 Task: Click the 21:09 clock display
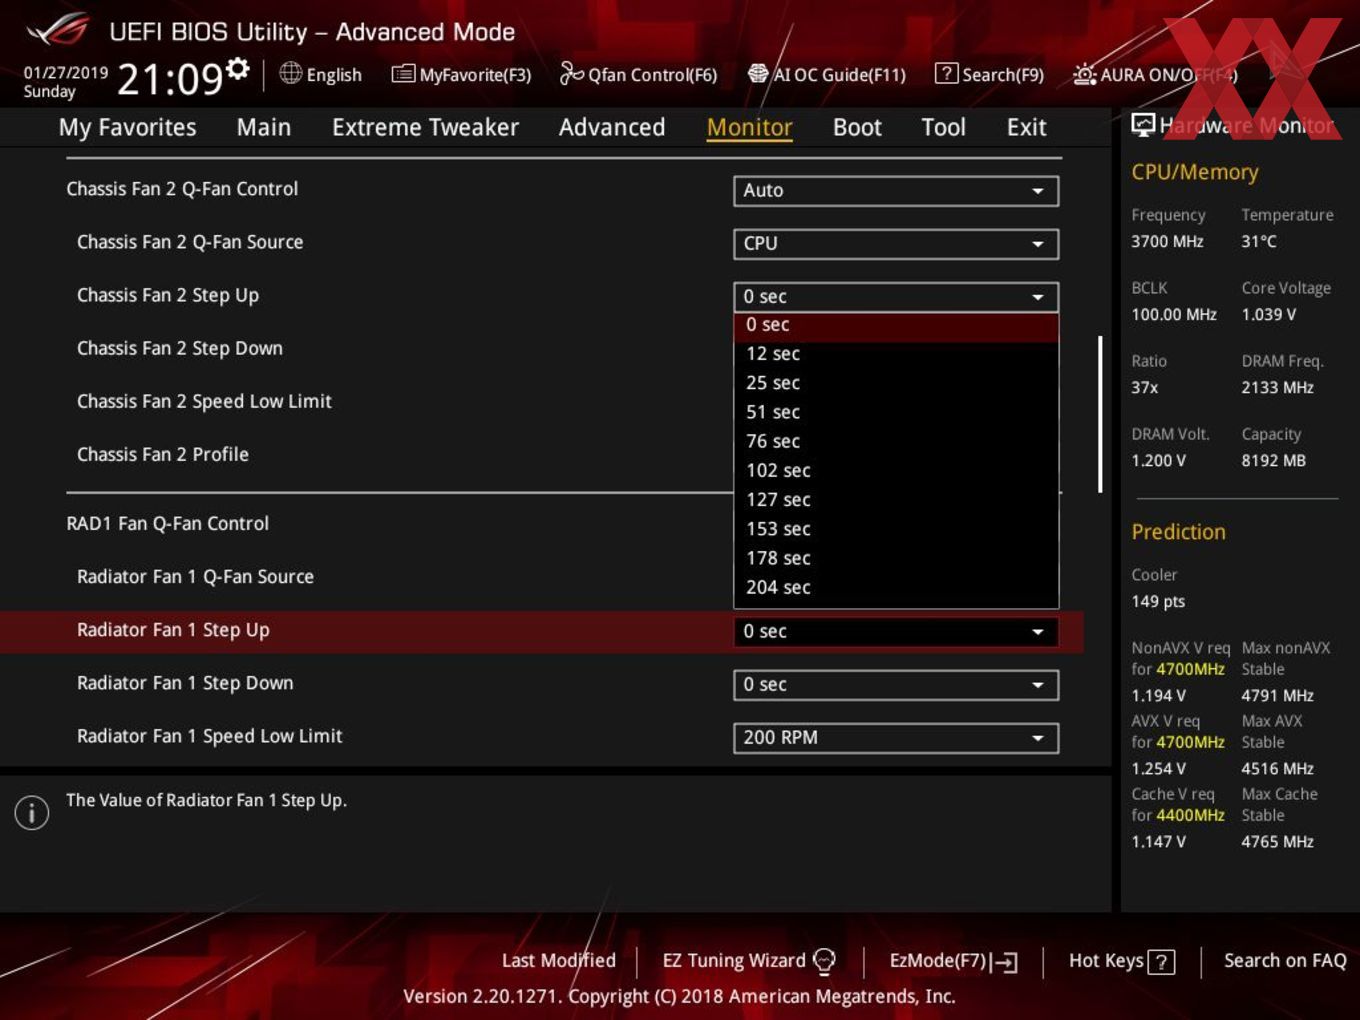pyautogui.click(x=170, y=78)
